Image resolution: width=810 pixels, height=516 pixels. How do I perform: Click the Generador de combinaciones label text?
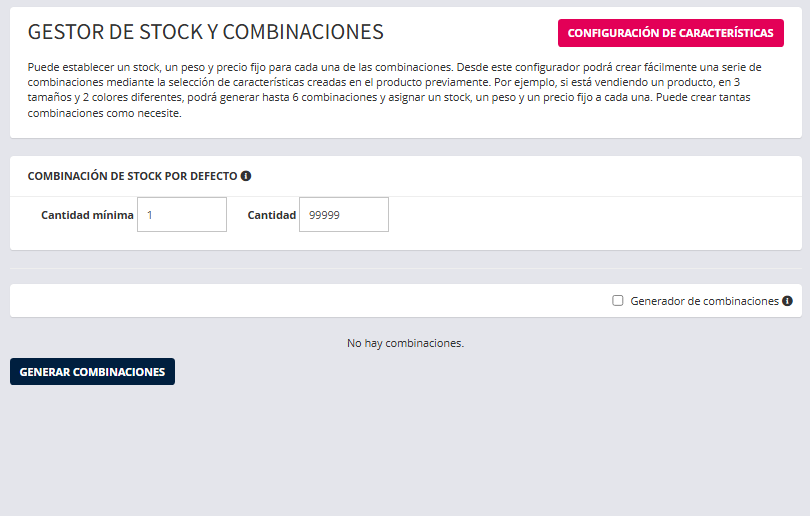coord(704,301)
